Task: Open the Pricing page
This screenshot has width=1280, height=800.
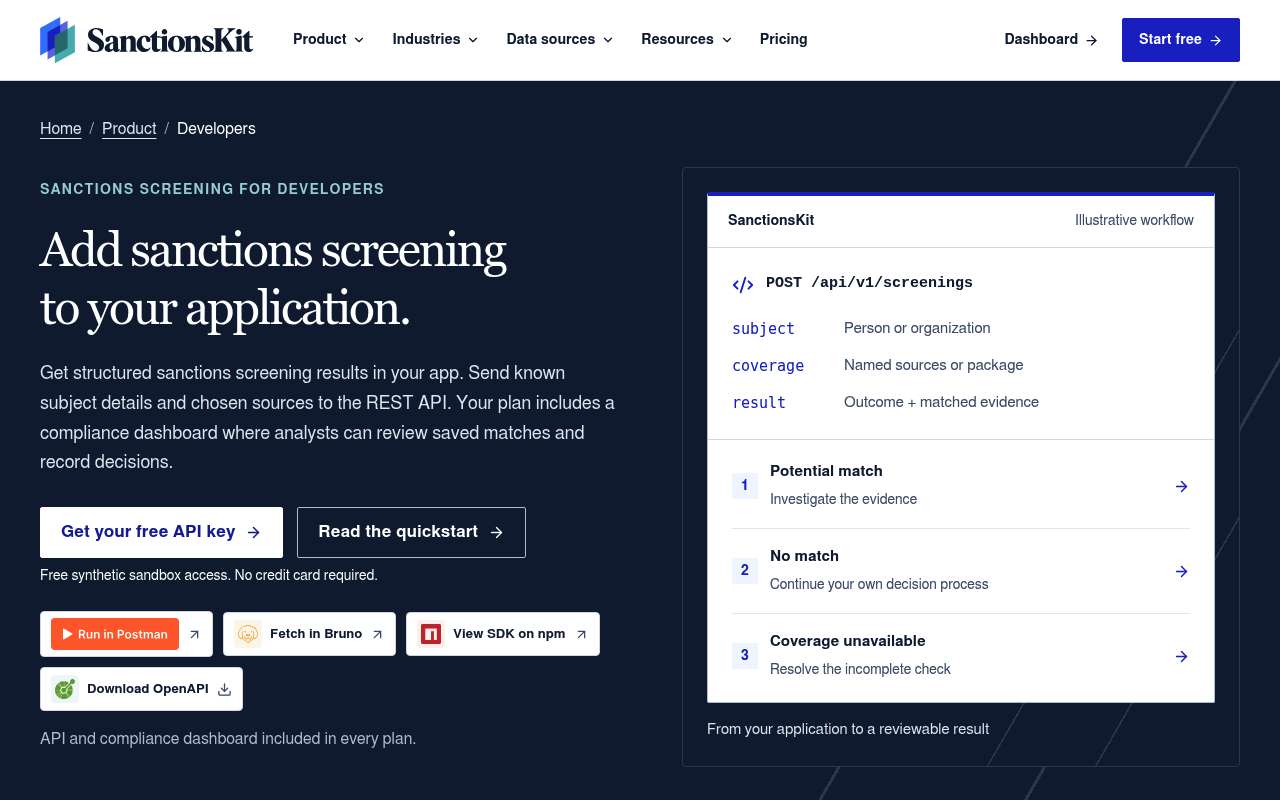Action: point(783,39)
